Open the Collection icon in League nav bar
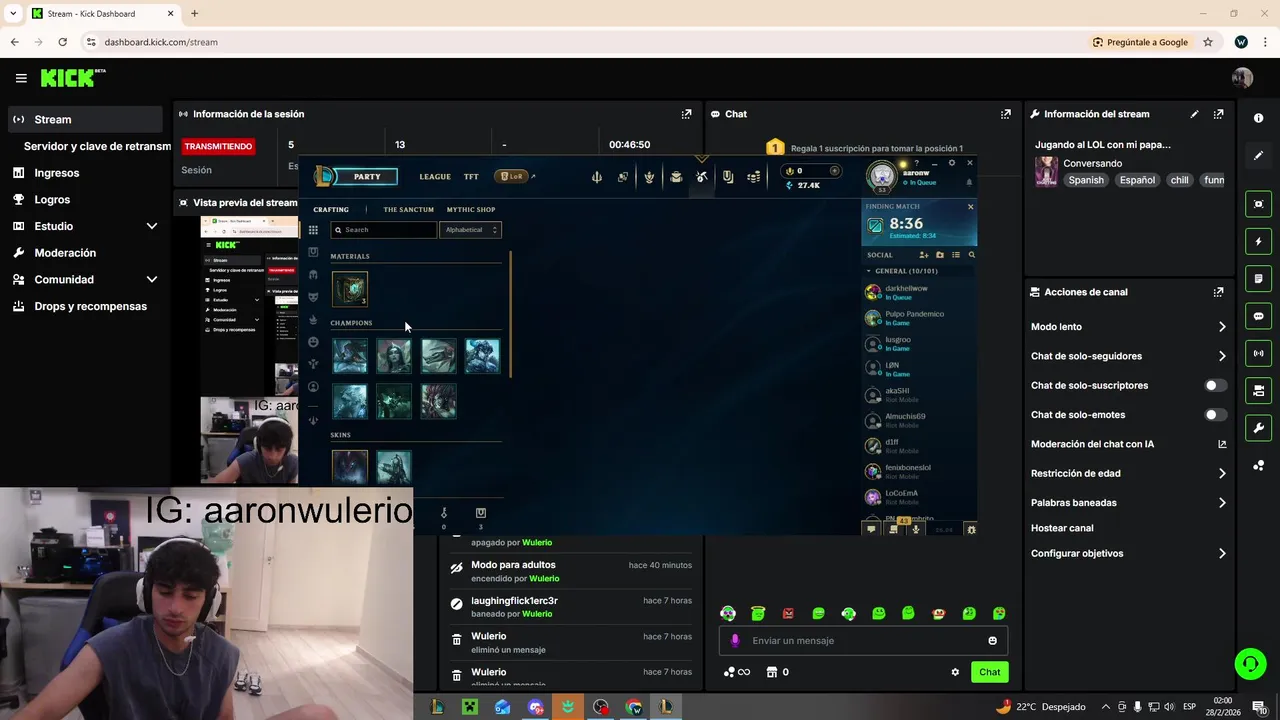The width and height of the screenshot is (1280, 720). coord(676,177)
